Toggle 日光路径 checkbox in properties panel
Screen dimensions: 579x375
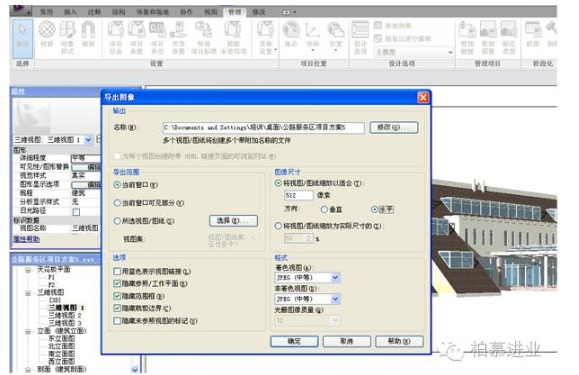(x=76, y=212)
